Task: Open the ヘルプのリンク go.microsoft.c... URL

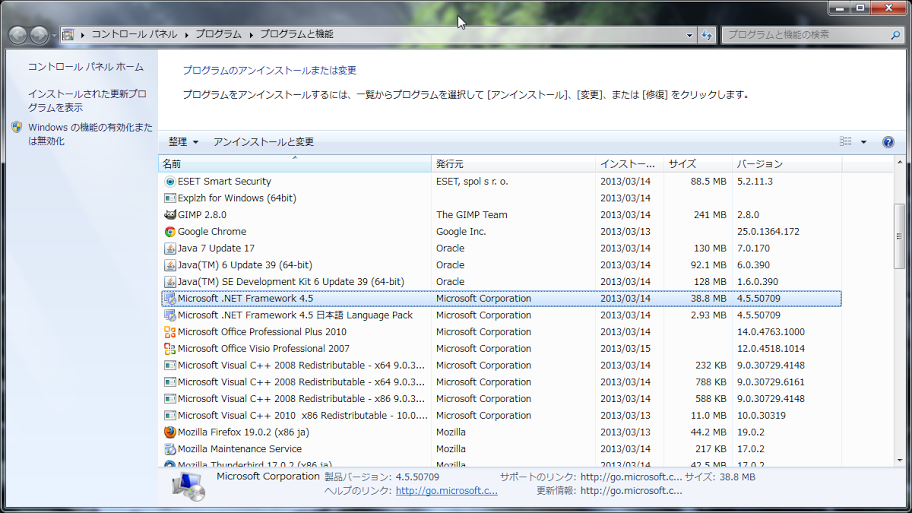Action: pyautogui.click(x=447, y=491)
